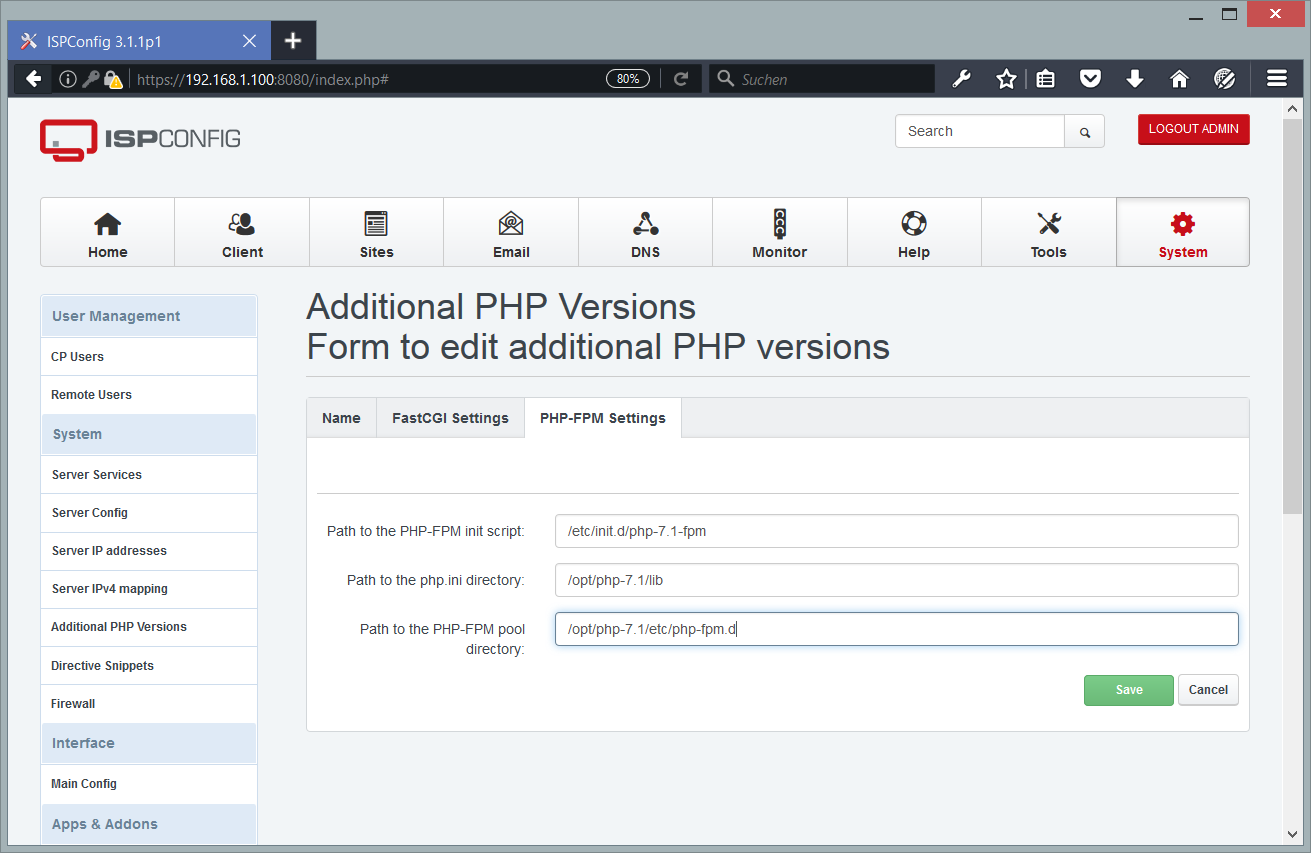This screenshot has height=853, width=1311.
Task: Open Remote Users in sidebar
Action: coord(149,395)
